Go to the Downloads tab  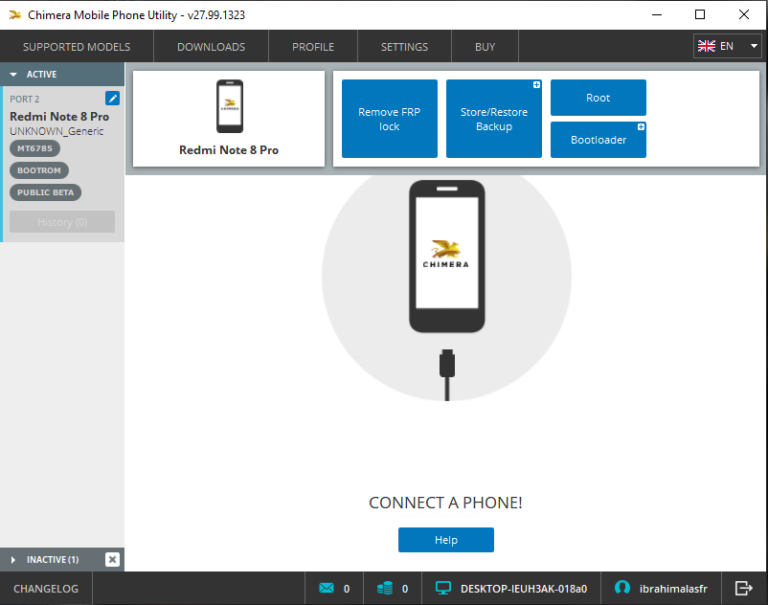(211, 47)
